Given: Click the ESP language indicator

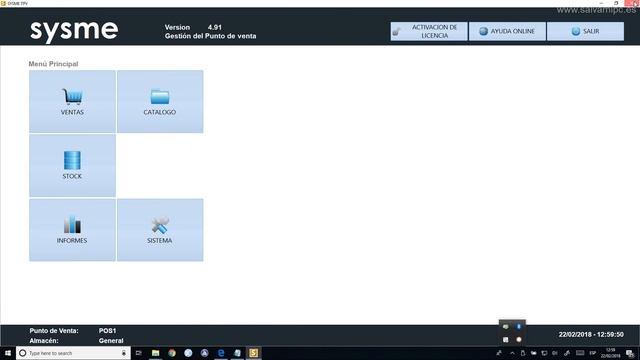Looking at the screenshot, I should point(593,353).
